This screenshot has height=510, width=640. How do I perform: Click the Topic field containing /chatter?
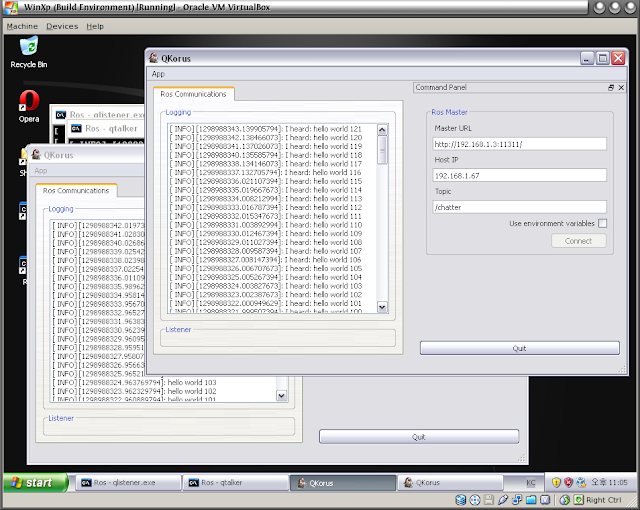point(520,207)
